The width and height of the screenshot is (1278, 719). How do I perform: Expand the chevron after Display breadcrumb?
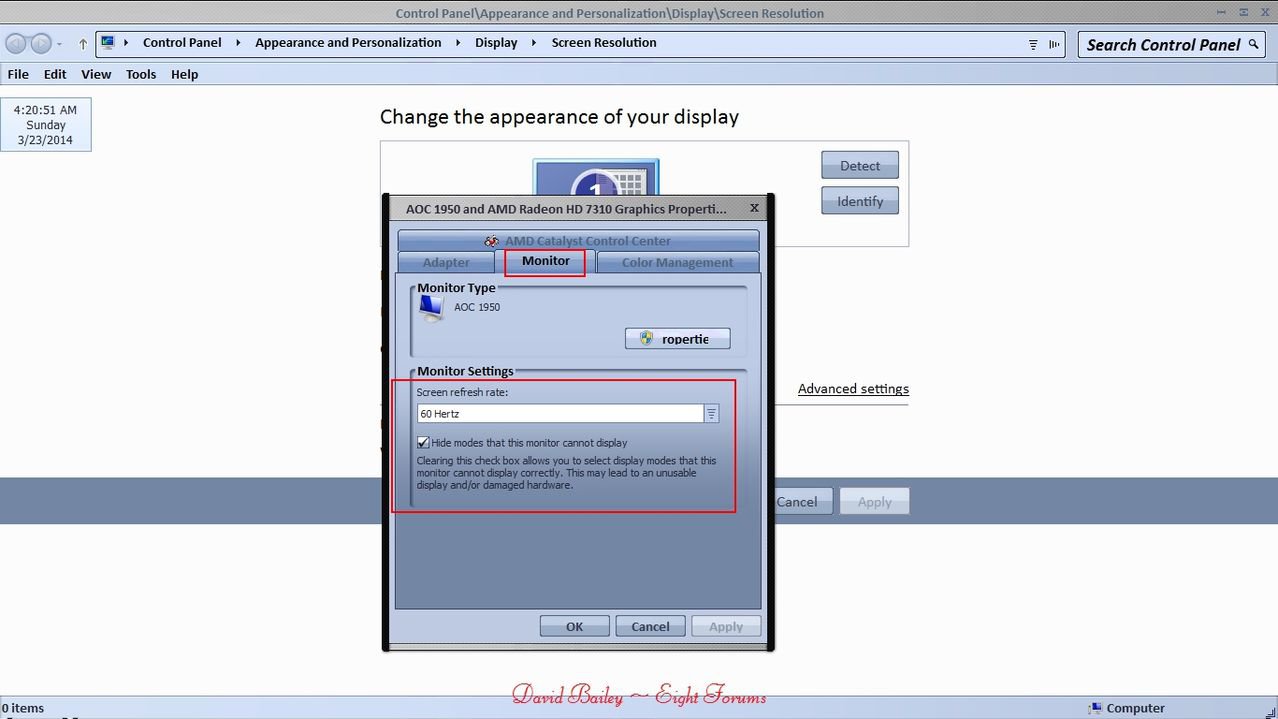[x=535, y=43]
